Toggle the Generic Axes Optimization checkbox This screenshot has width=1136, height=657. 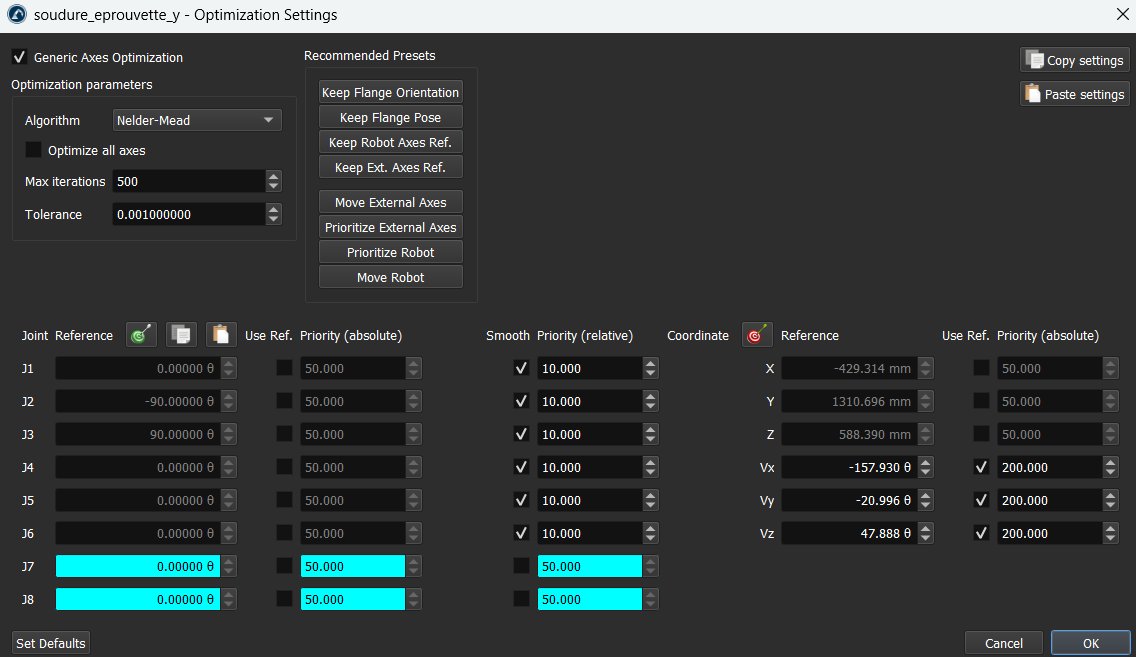tap(19, 58)
